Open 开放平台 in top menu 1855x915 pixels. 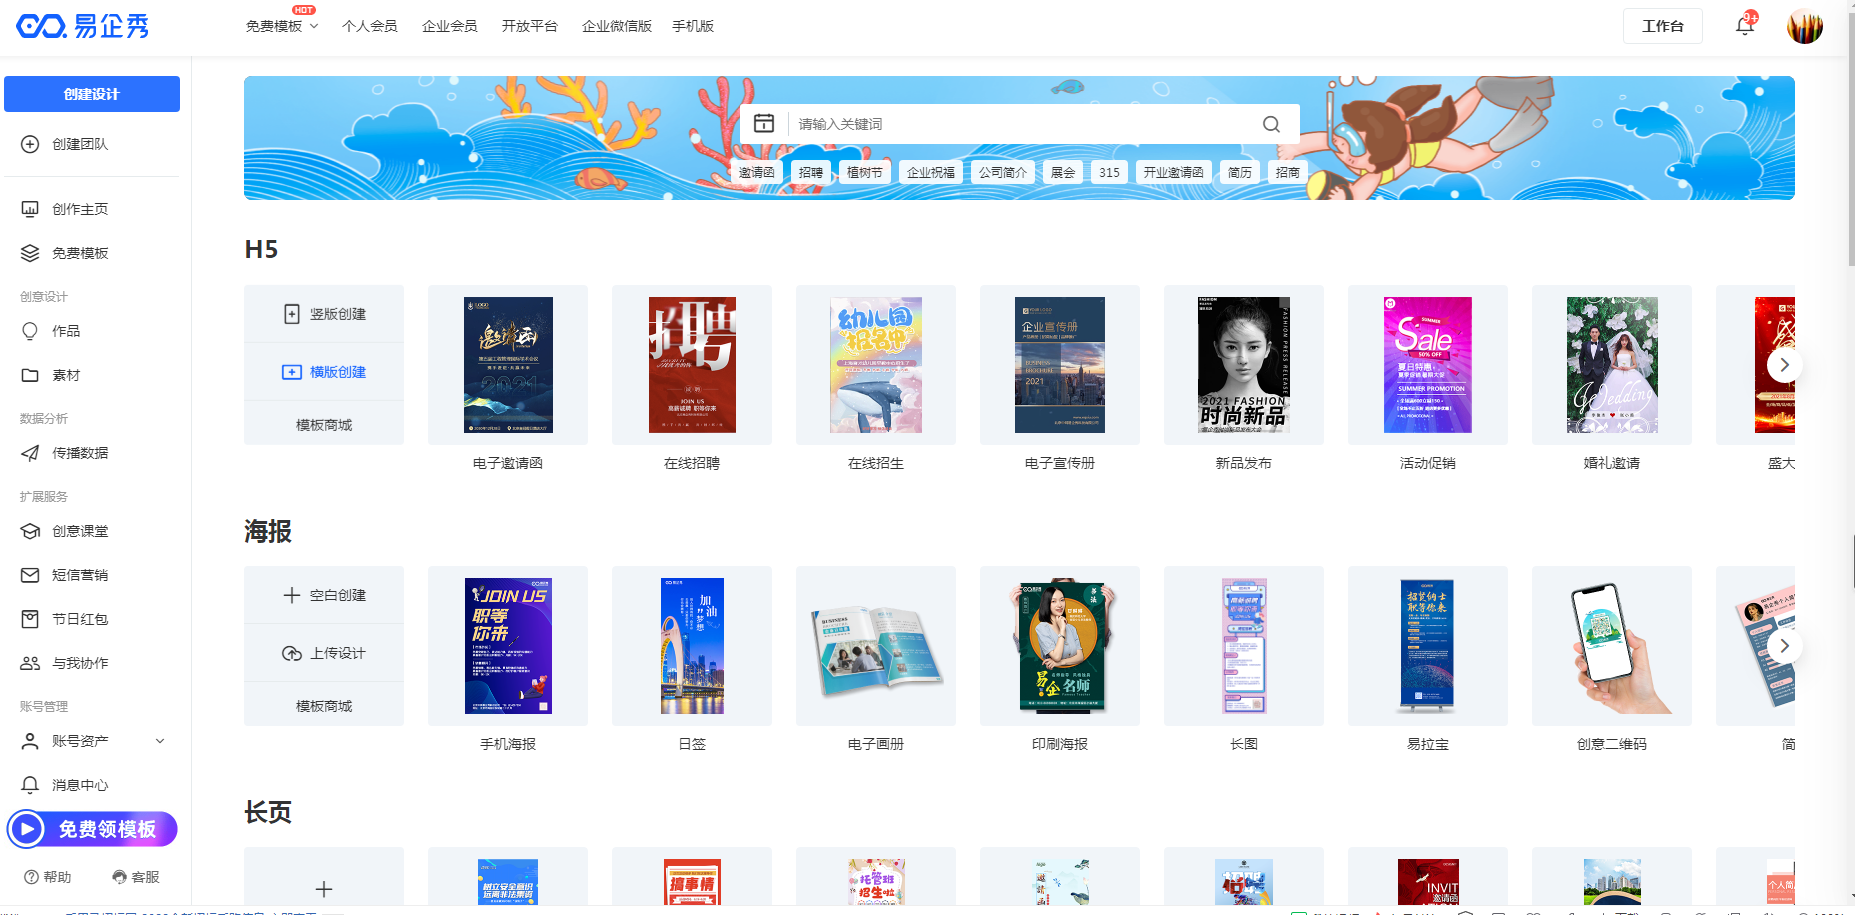click(x=530, y=26)
